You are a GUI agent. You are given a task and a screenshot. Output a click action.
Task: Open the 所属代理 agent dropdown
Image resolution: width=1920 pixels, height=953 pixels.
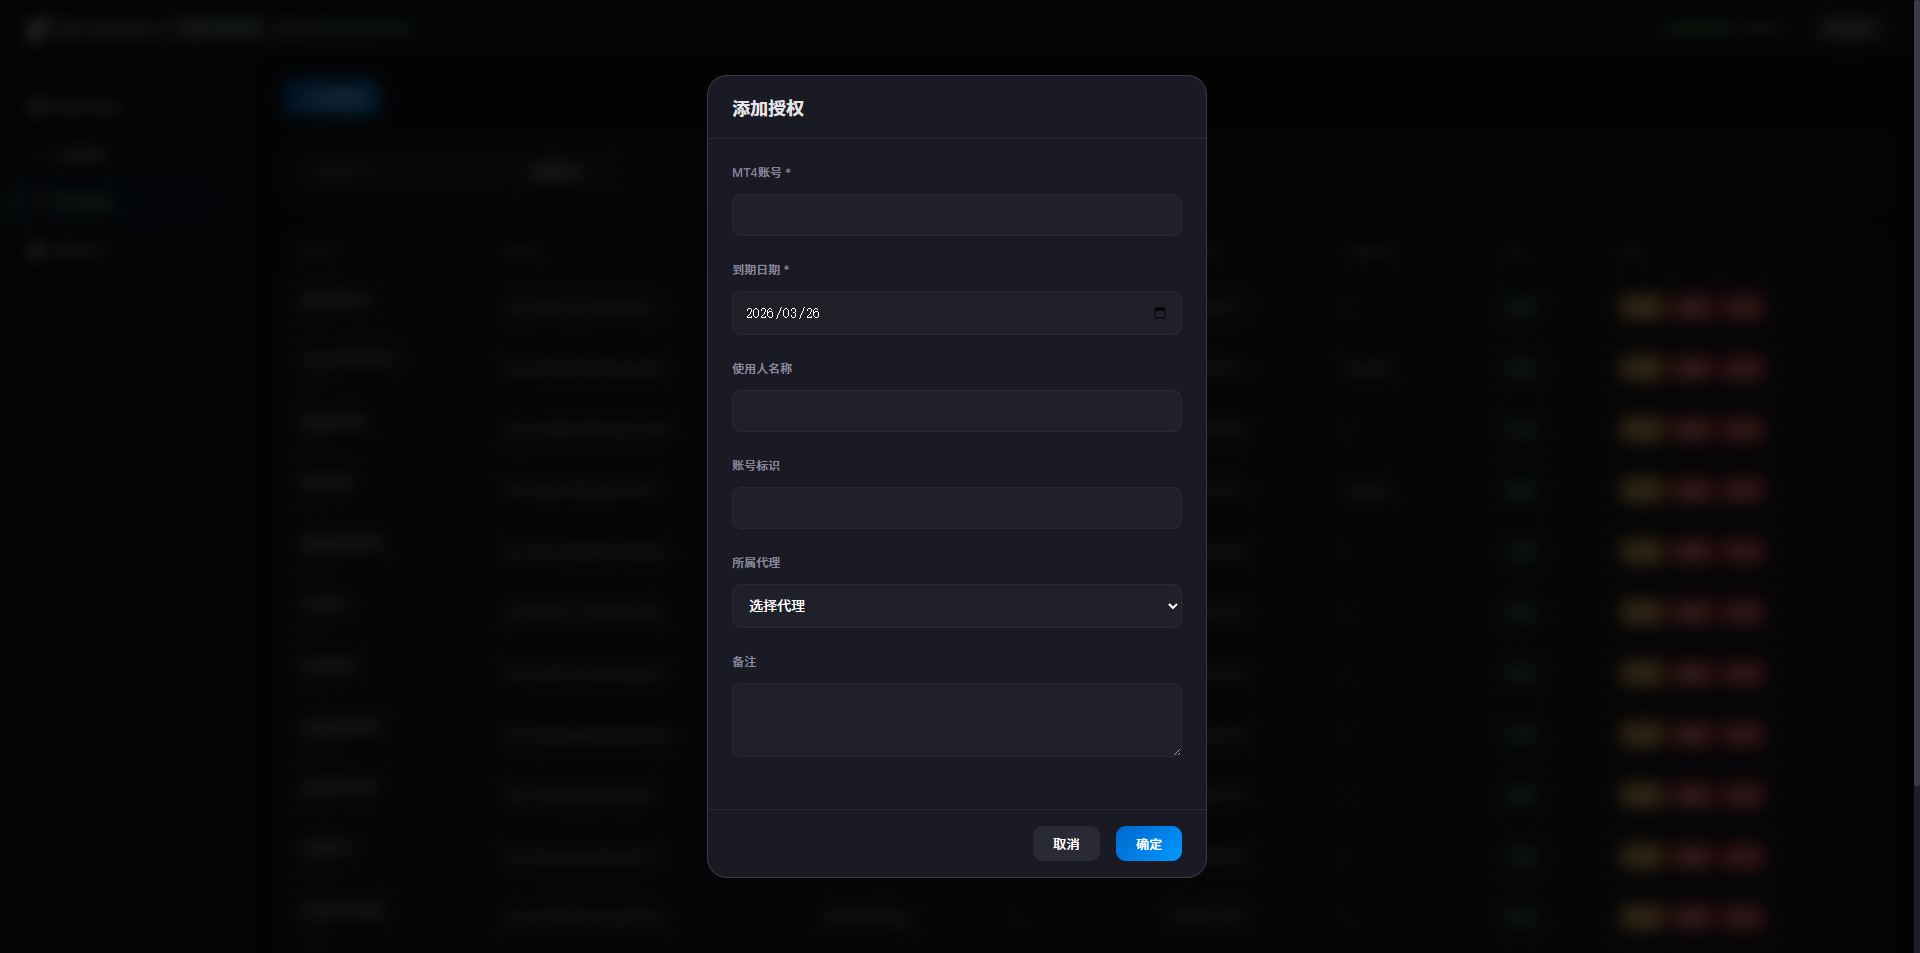tap(955, 606)
